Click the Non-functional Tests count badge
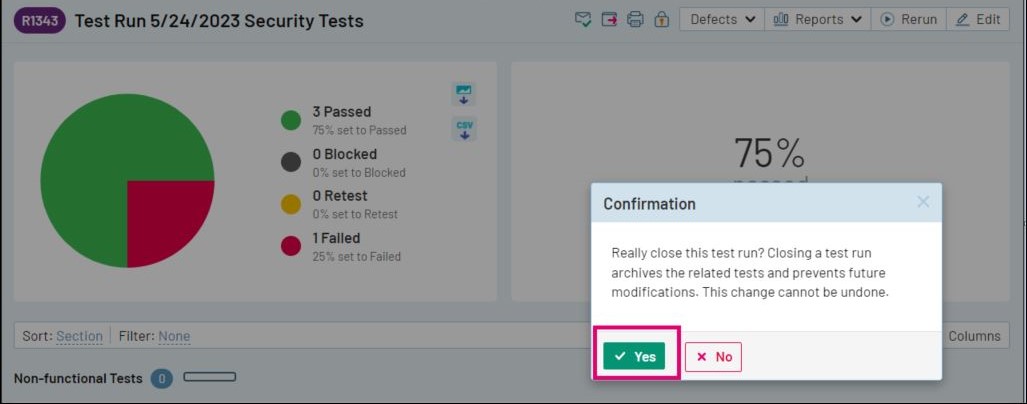The width and height of the screenshot is (1027, 404). 161,379
